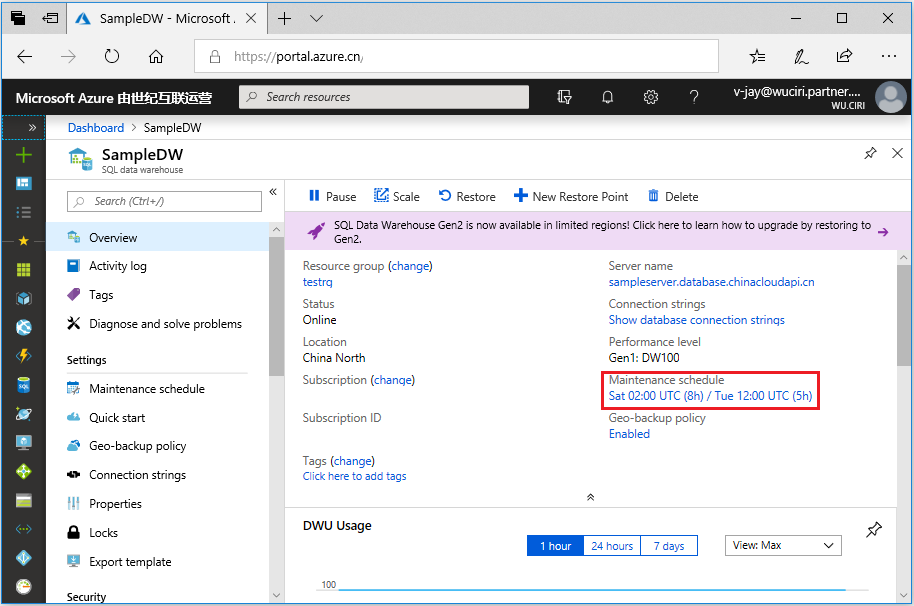
Task: Click Show database connection strings link
Action: [697, 320]
